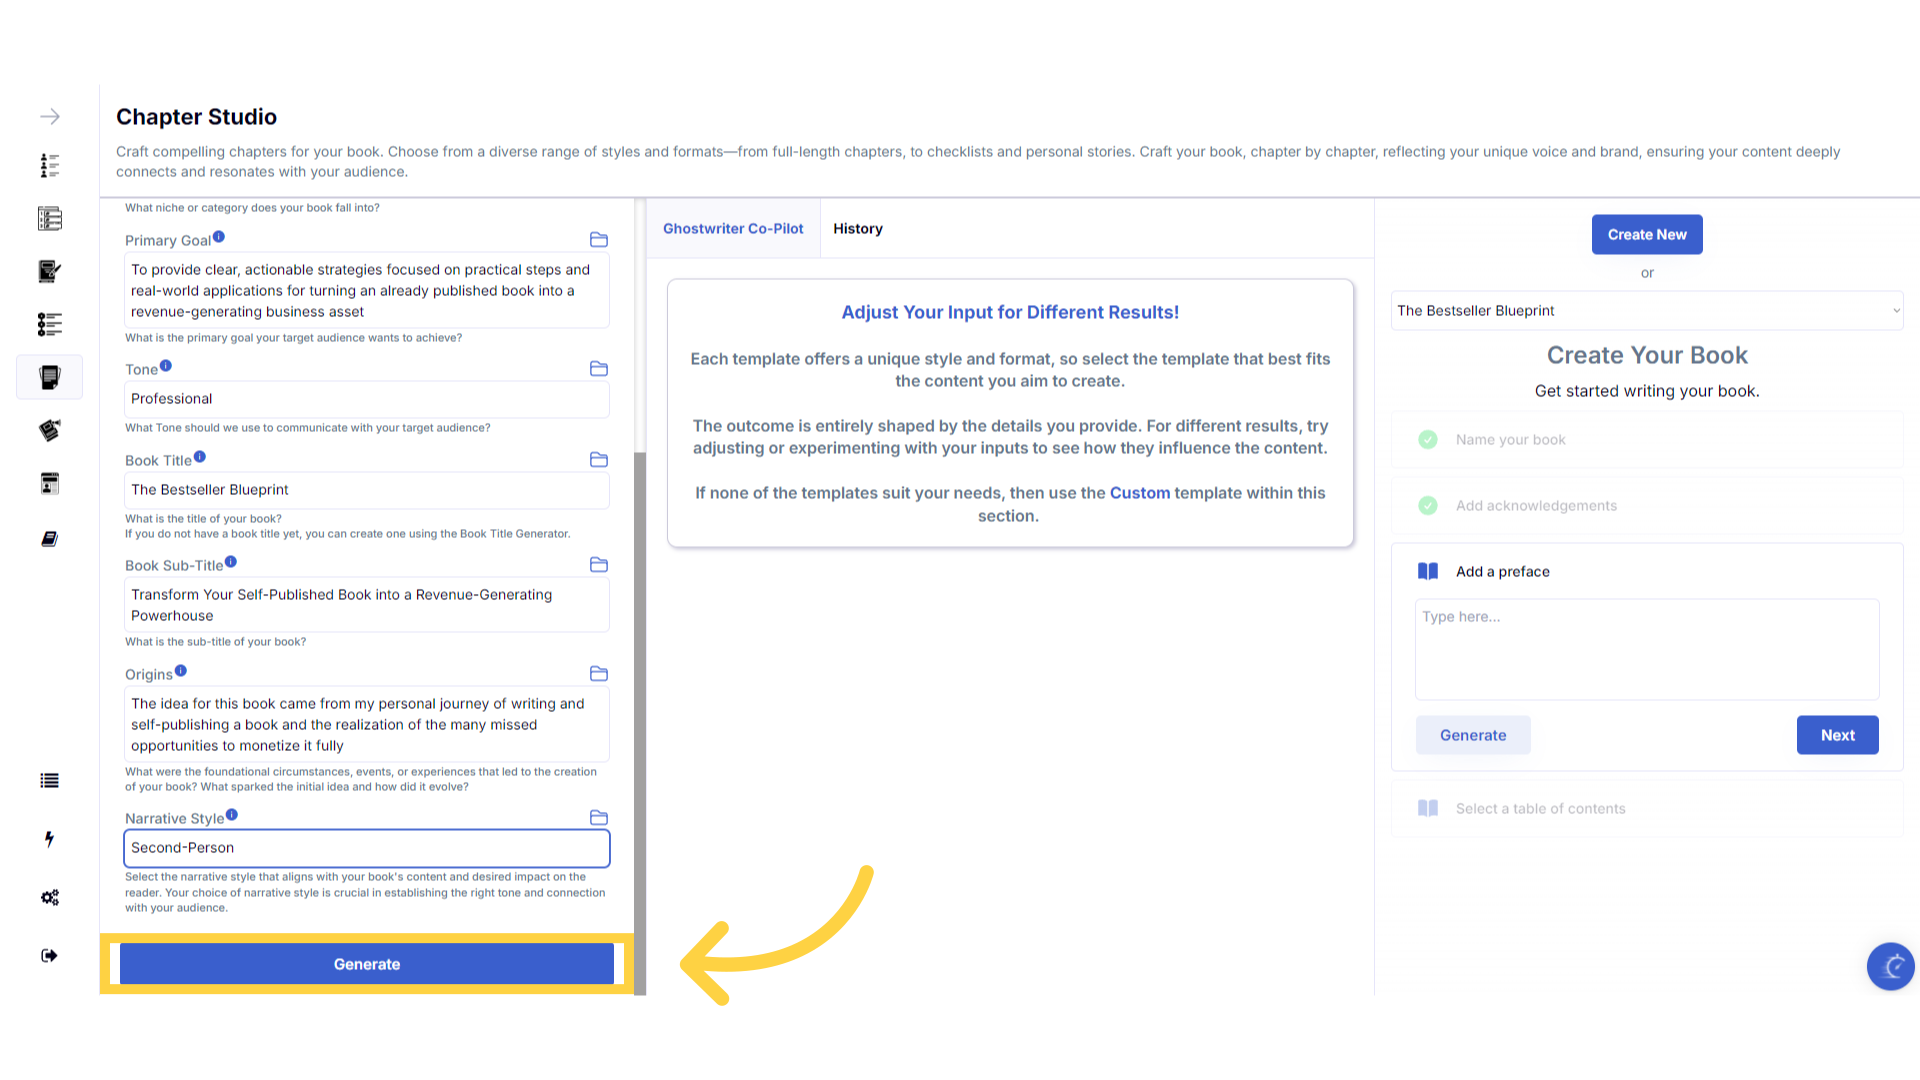This screenshot has height=1080, width=1920.
Task: Click folder icon beside Book Title
Action: 599,460
